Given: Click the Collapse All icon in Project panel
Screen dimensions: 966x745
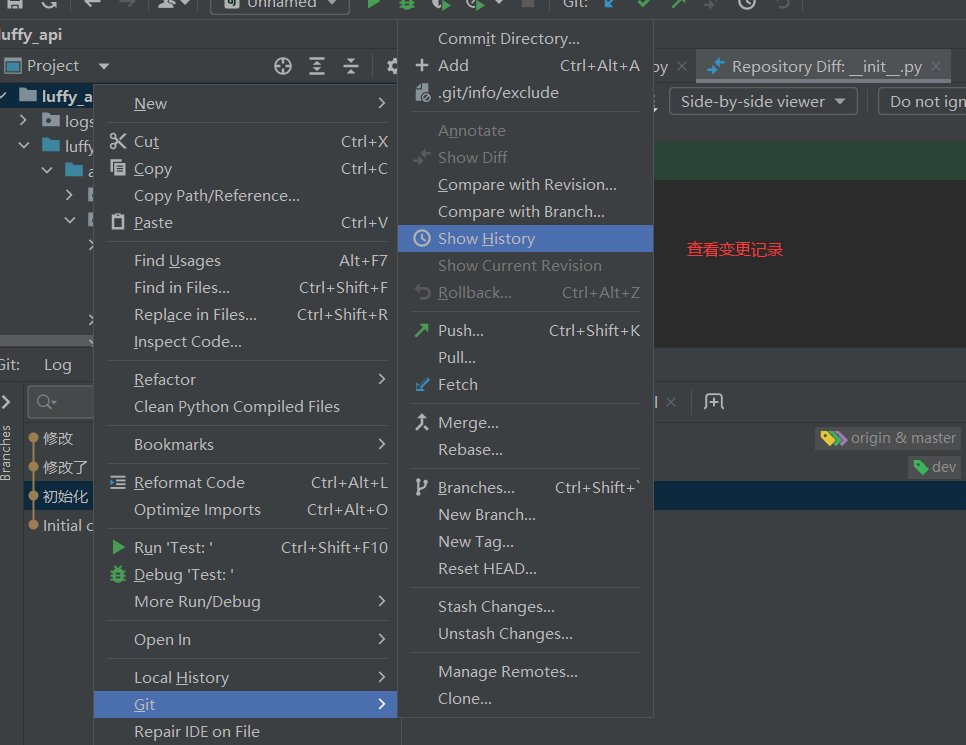Looking at the screenshot, I should coord(351,66).
